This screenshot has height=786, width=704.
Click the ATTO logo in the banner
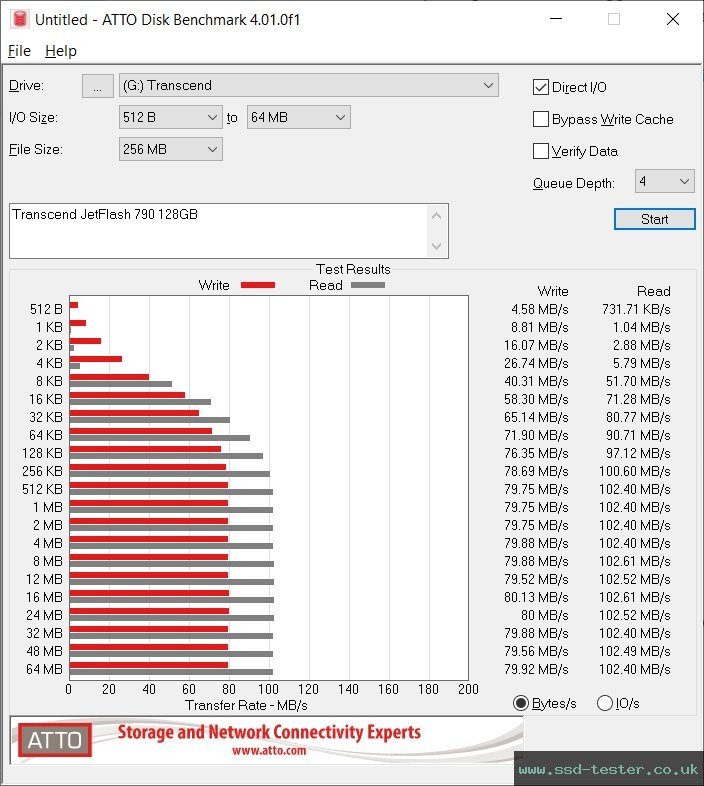55,740
